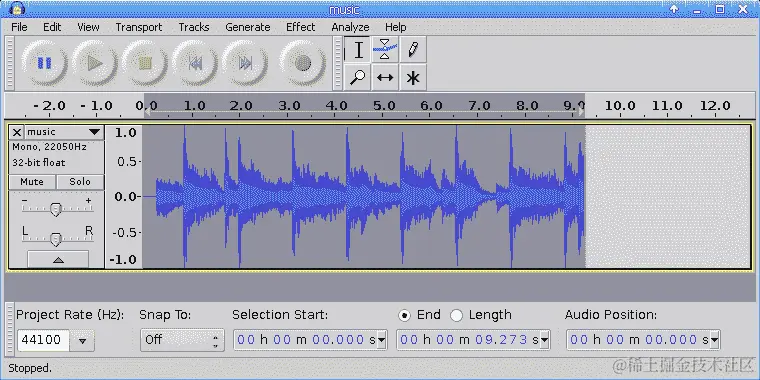Select the Length radio button
This screenshot has width=760, height=380.
[456, 316]
